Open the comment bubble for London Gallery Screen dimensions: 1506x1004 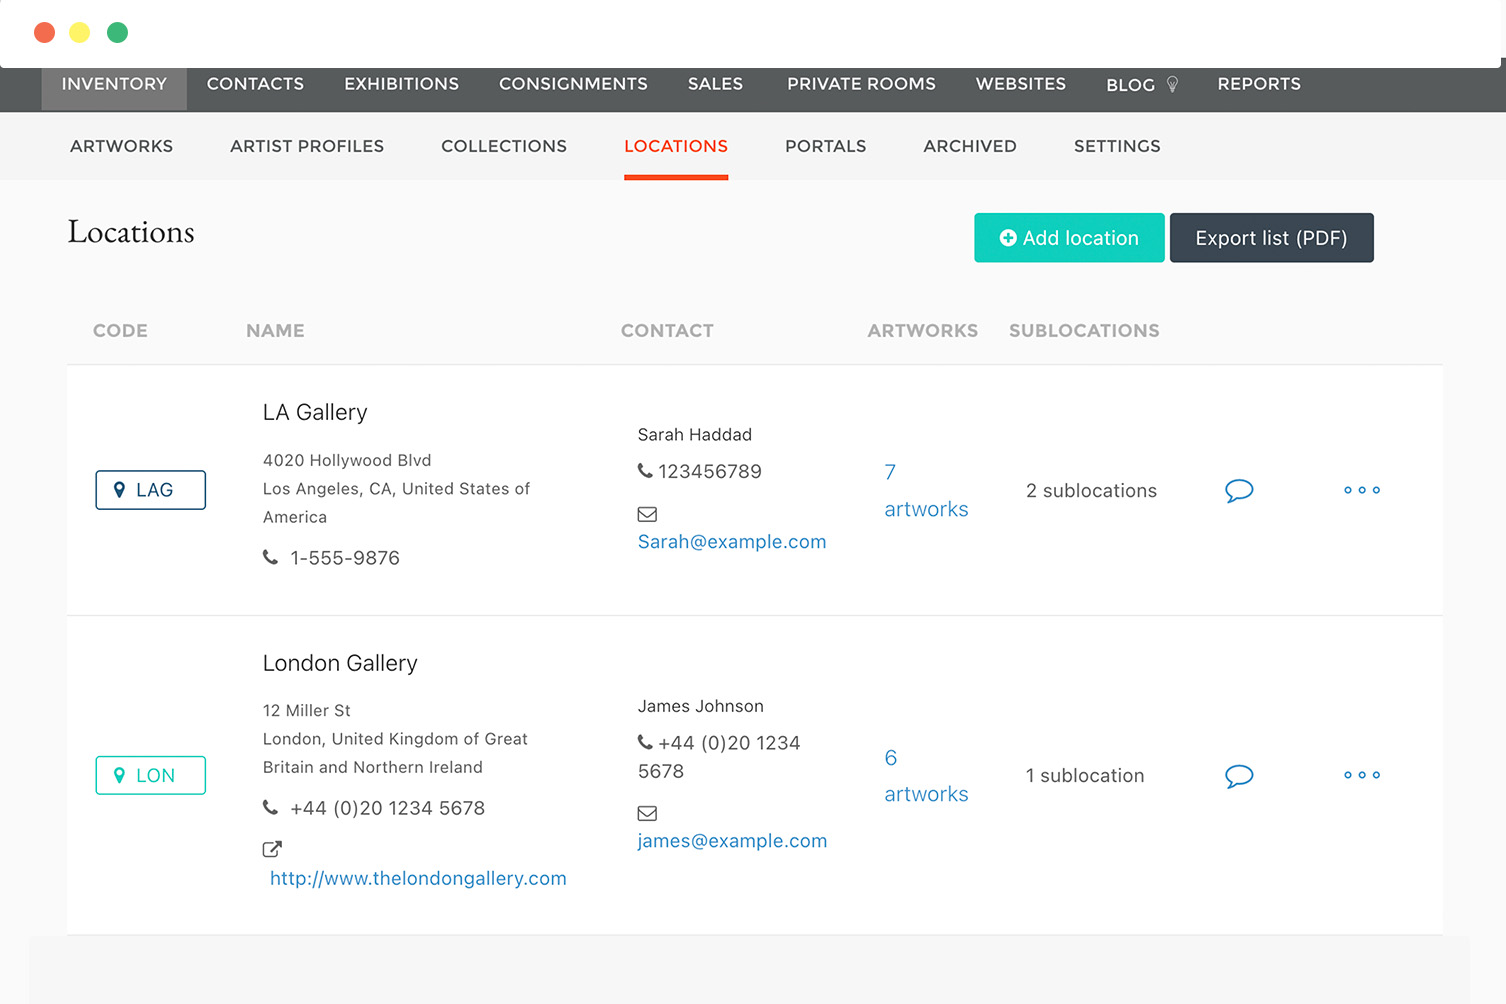click(x=1239, y=776)
